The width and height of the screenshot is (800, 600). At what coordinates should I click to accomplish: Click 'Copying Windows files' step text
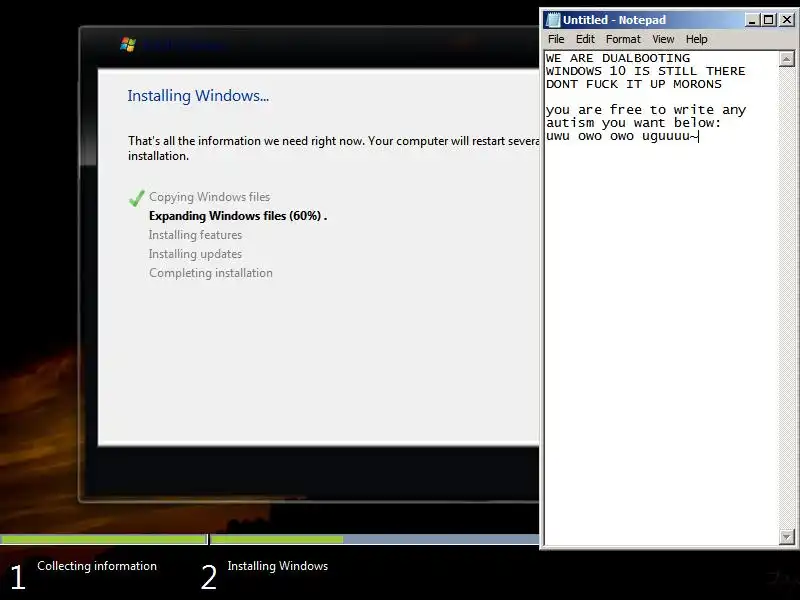point(209,197)
